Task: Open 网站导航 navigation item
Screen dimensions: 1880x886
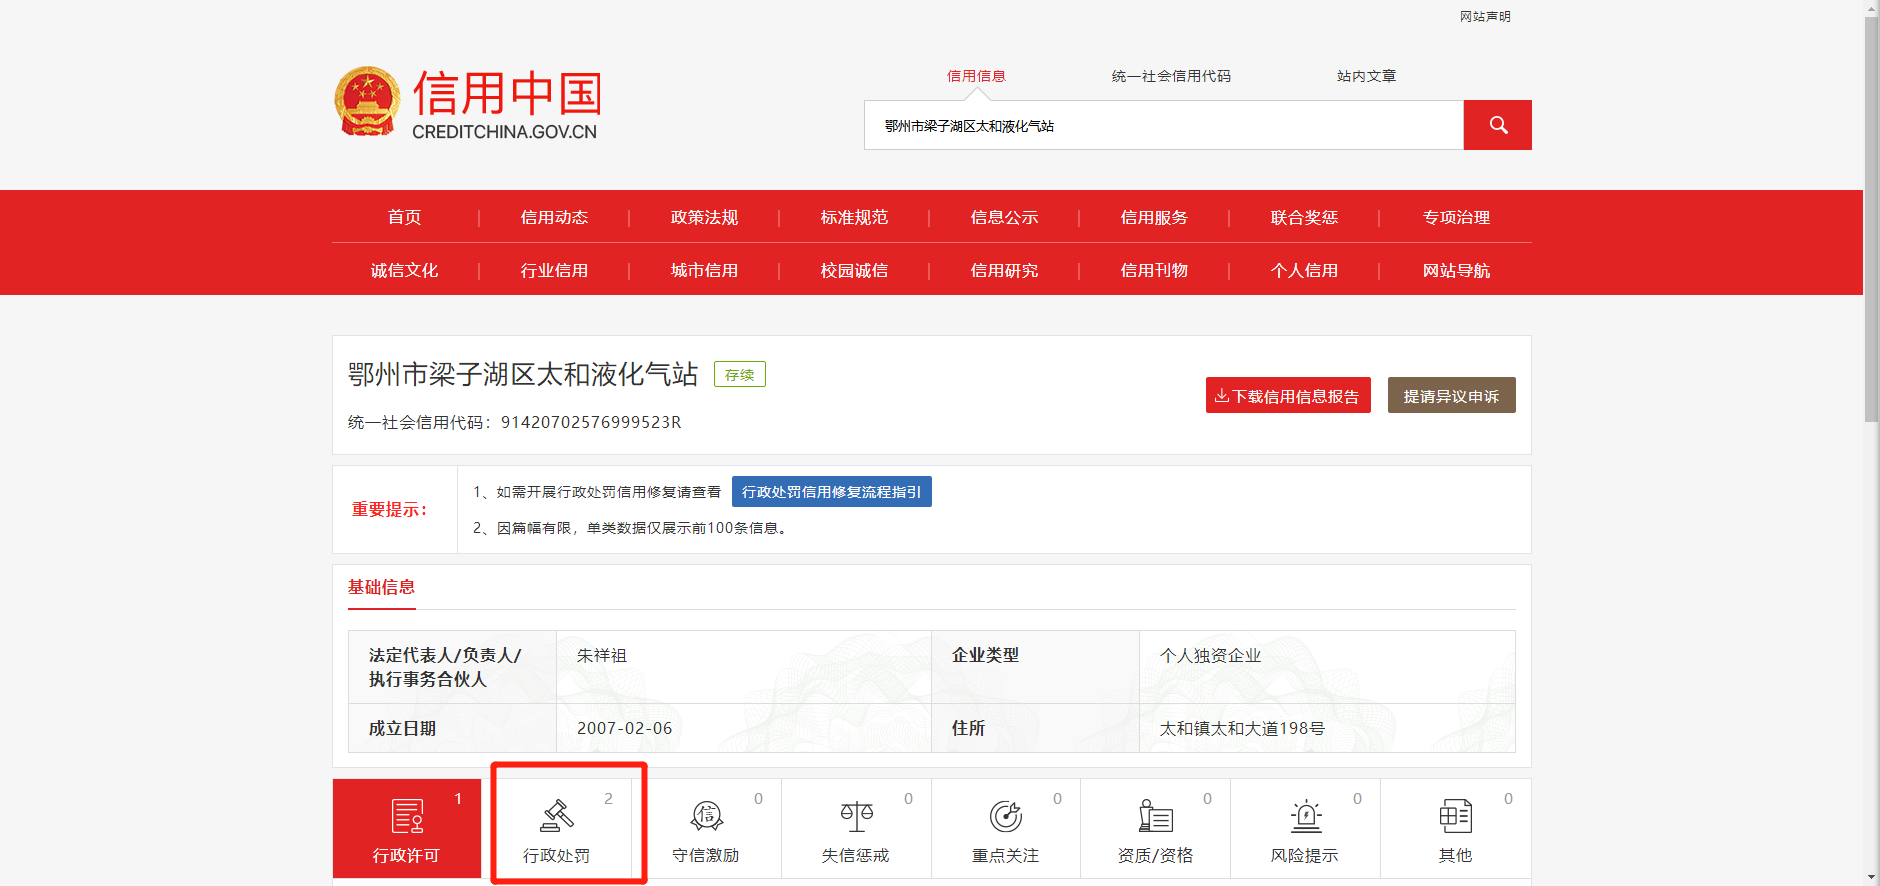Action: (1457, 270)
